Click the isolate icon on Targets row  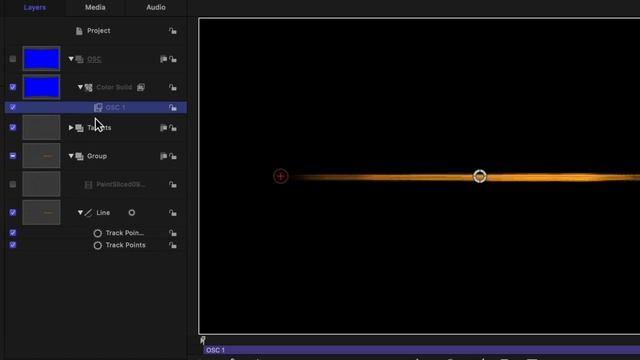click(163, 128)
